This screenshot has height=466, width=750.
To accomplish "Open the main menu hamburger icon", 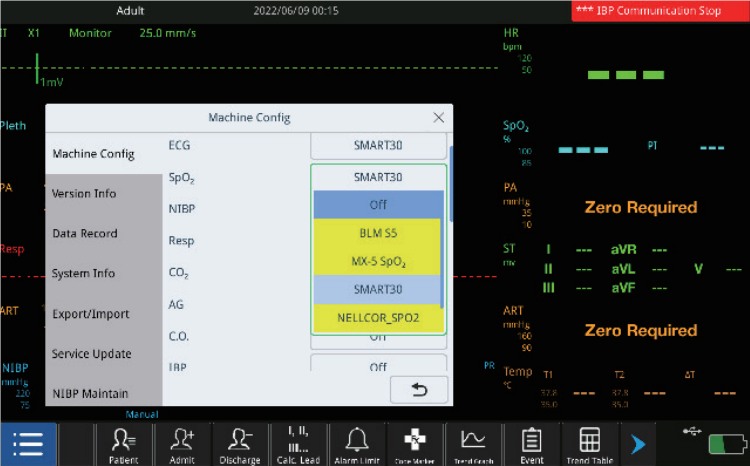I will click(28, 444).
